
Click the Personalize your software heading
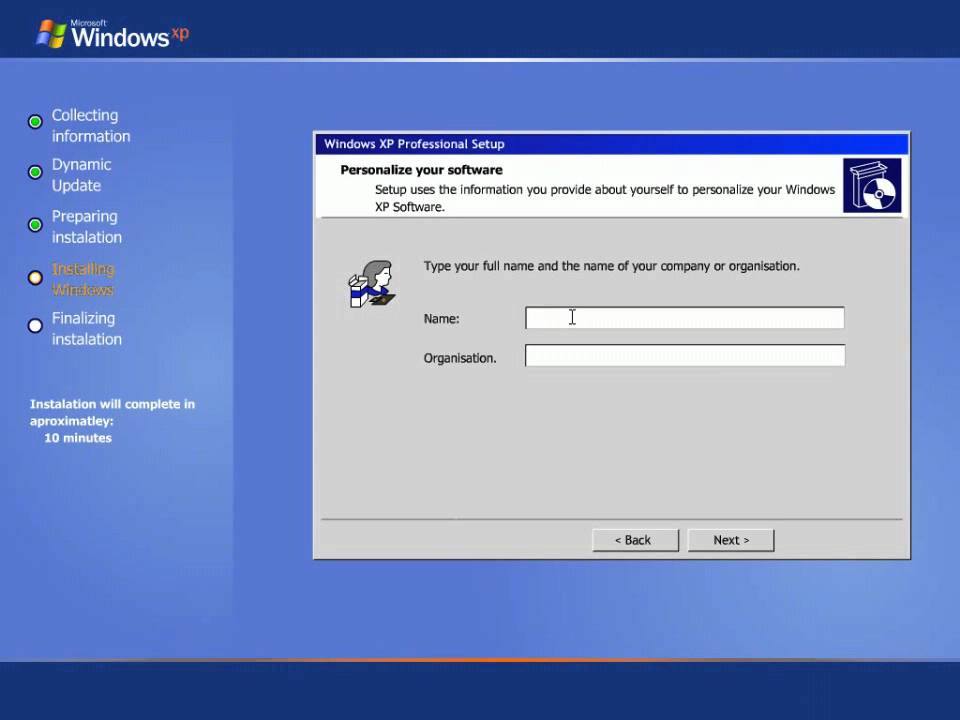tap(421, 170)
